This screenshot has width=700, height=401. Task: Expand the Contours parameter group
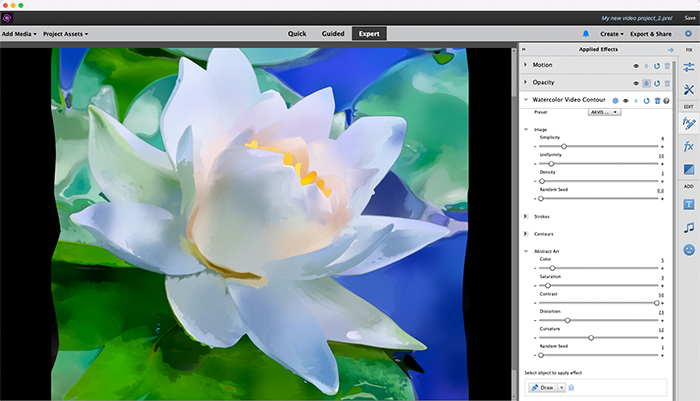[x=526, y=234]
